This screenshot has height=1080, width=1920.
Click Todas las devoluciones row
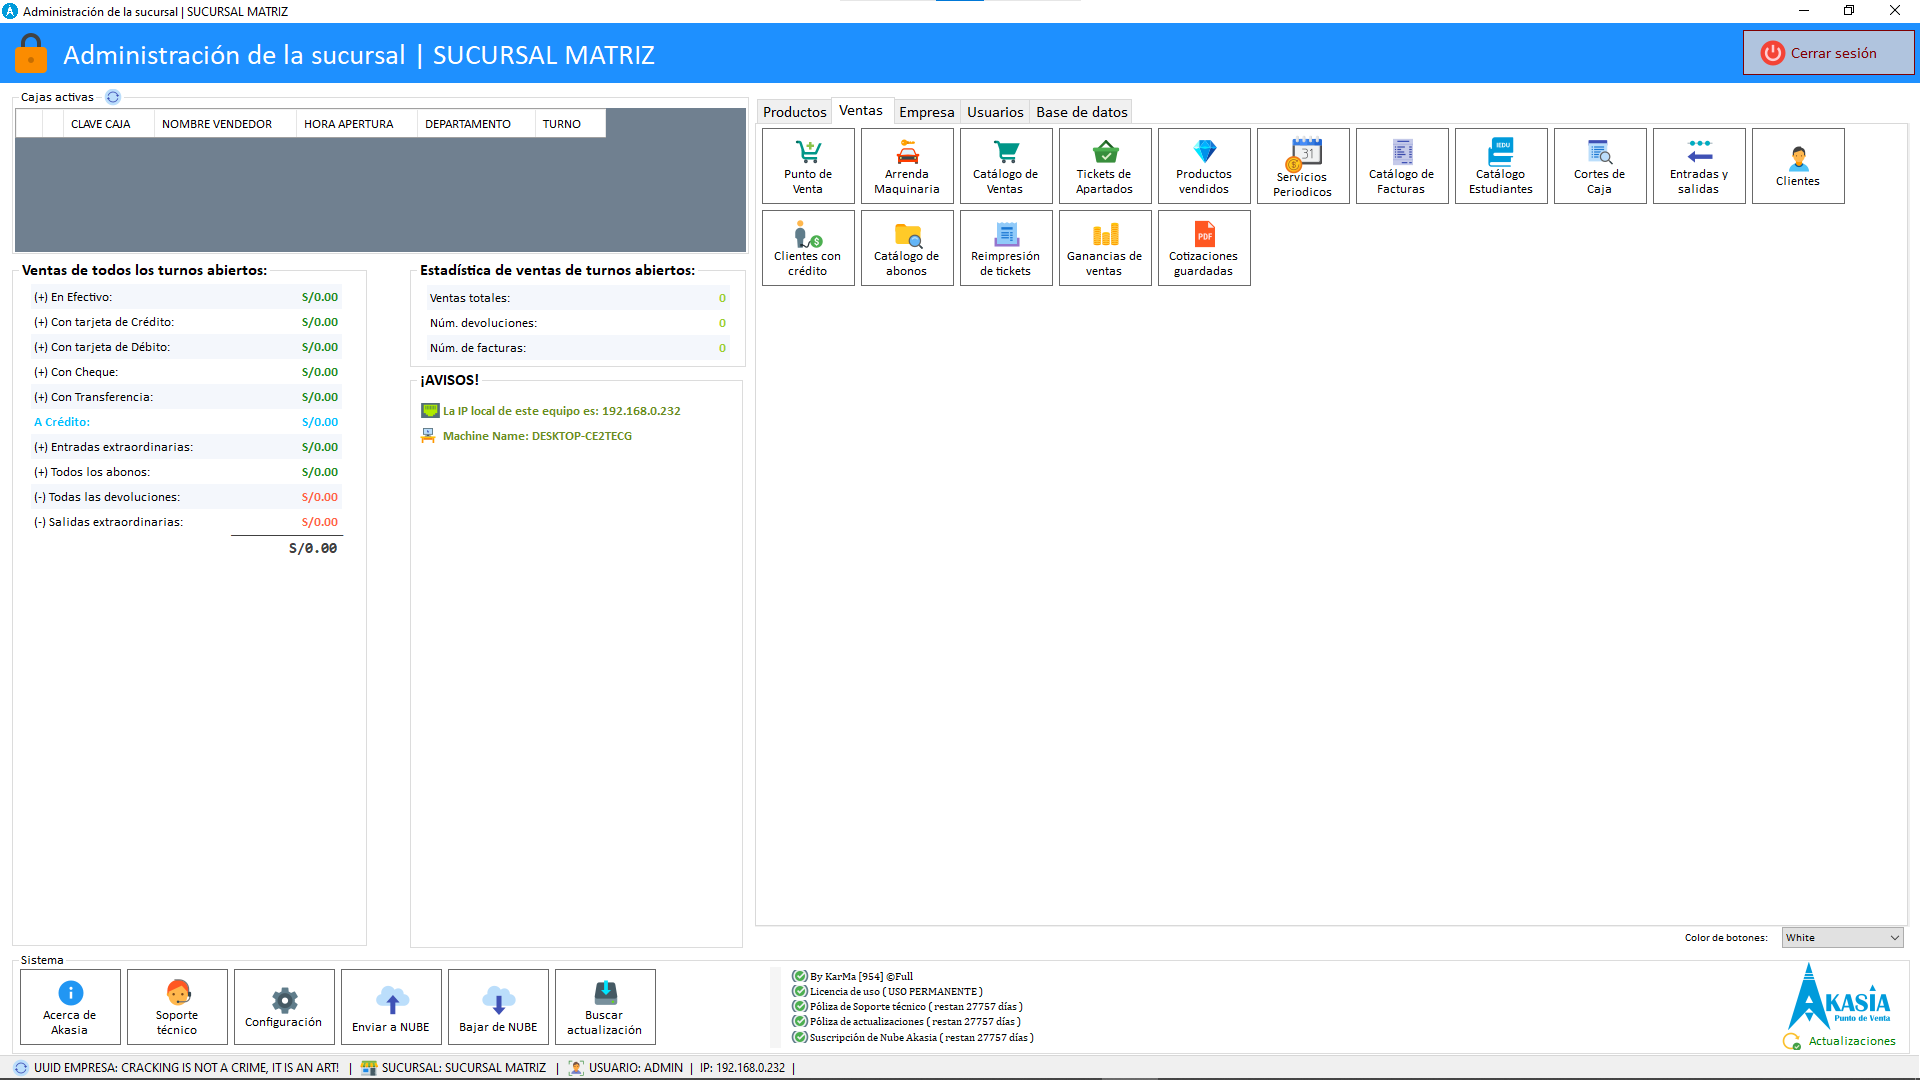(x=186, y=497)
